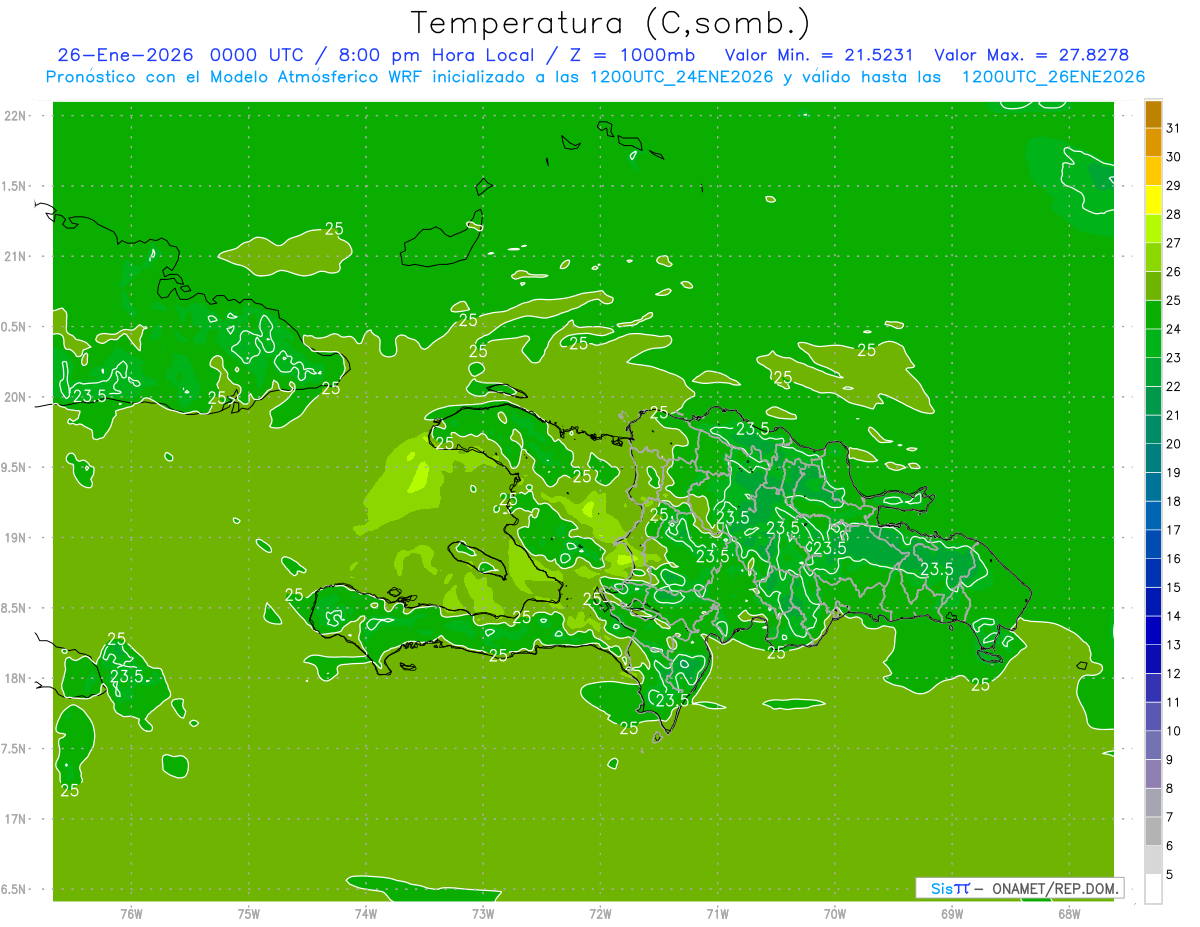Click the legend swatch between 23 and 24
The image size is (1200, 927).
click(1153, 344)
